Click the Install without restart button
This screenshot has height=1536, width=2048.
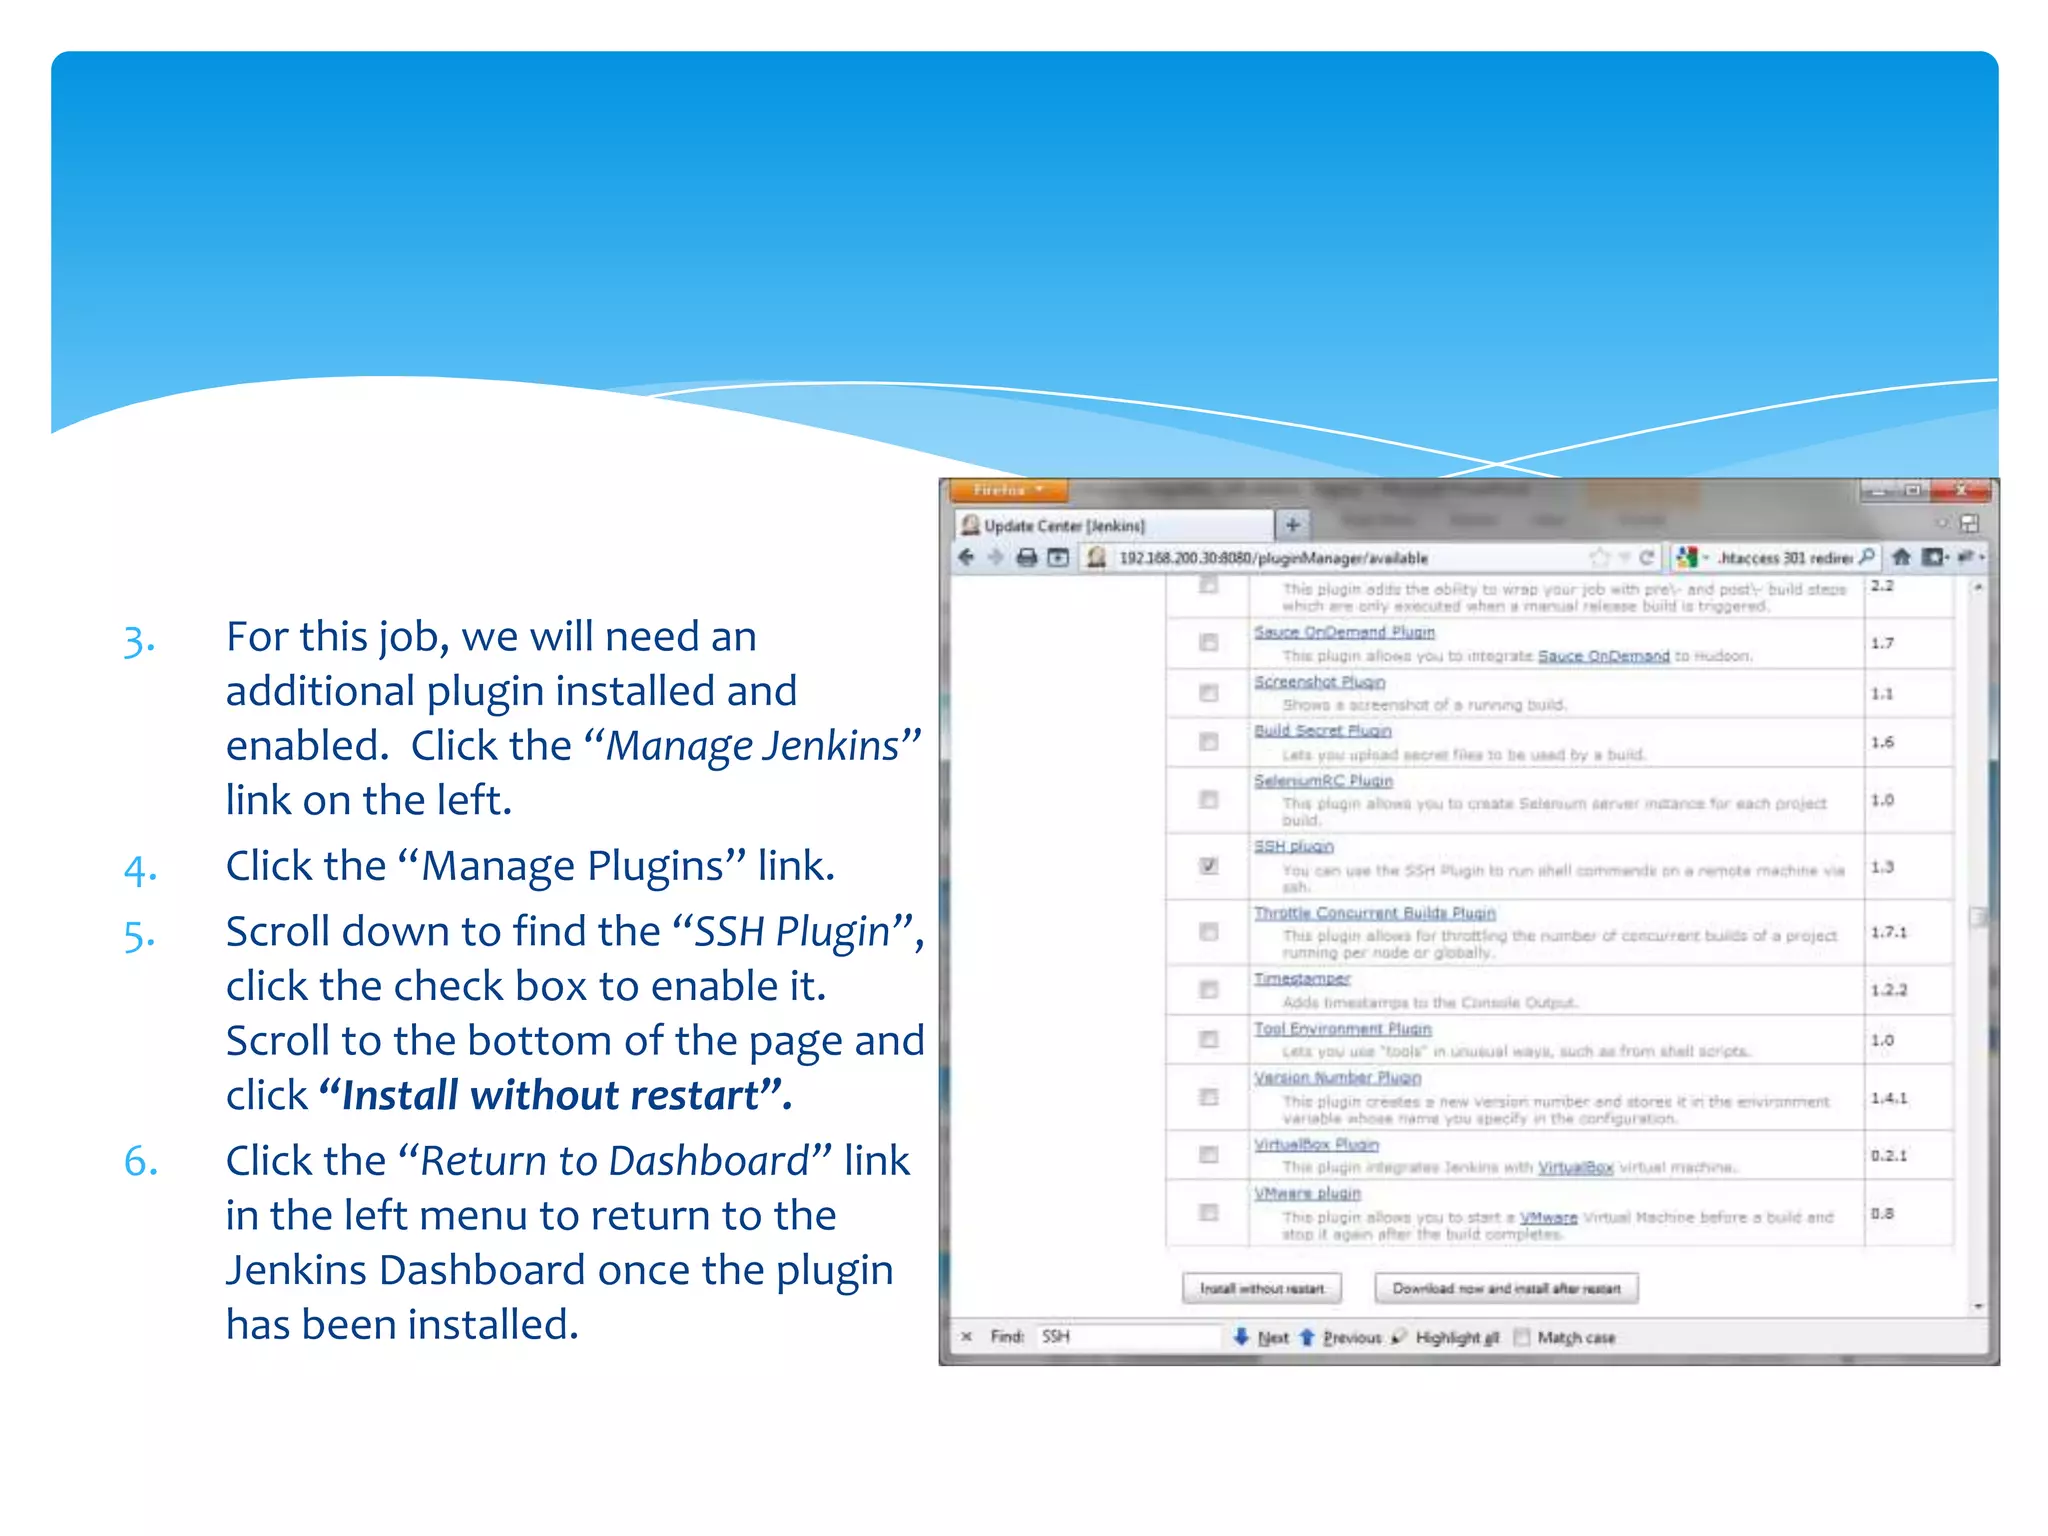click(1262, 1289)
